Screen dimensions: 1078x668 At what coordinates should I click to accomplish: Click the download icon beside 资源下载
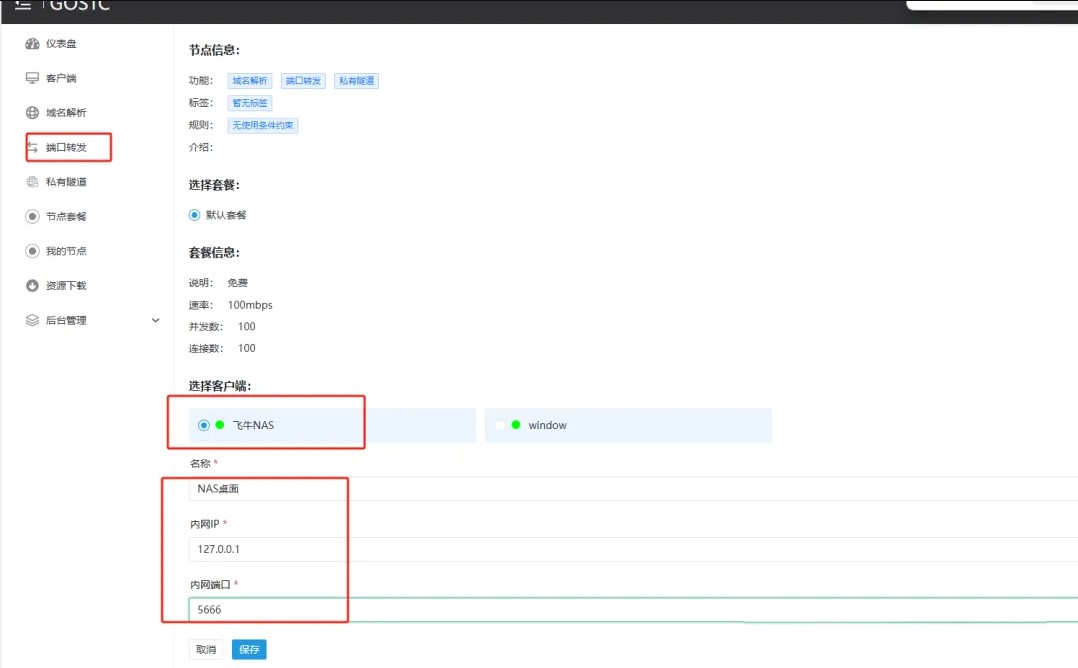[x=32, y=286]
